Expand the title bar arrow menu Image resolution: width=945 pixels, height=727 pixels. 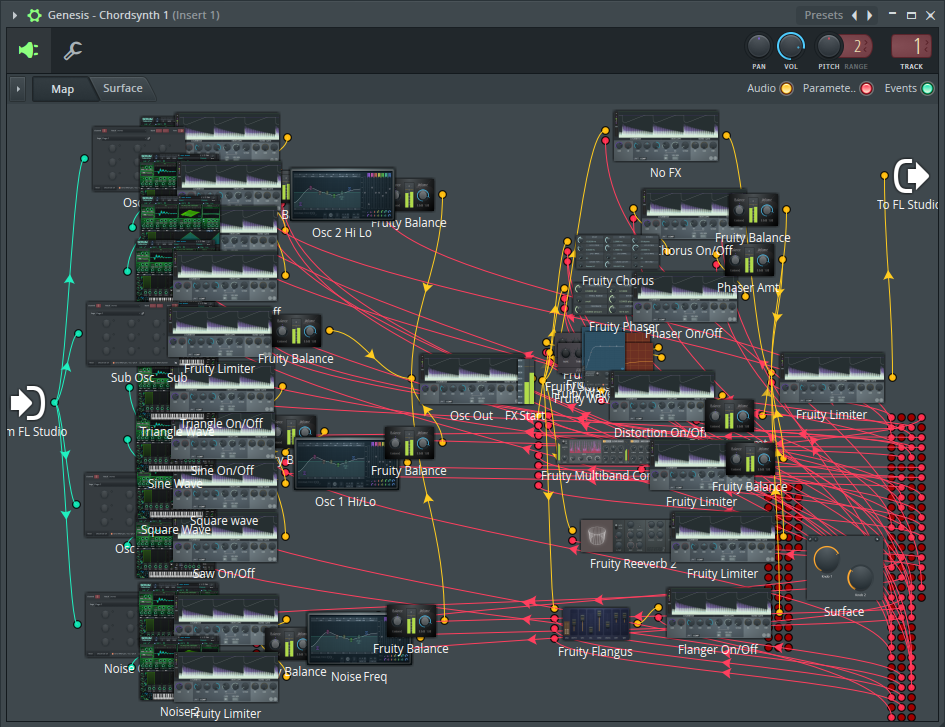point(15,15)
